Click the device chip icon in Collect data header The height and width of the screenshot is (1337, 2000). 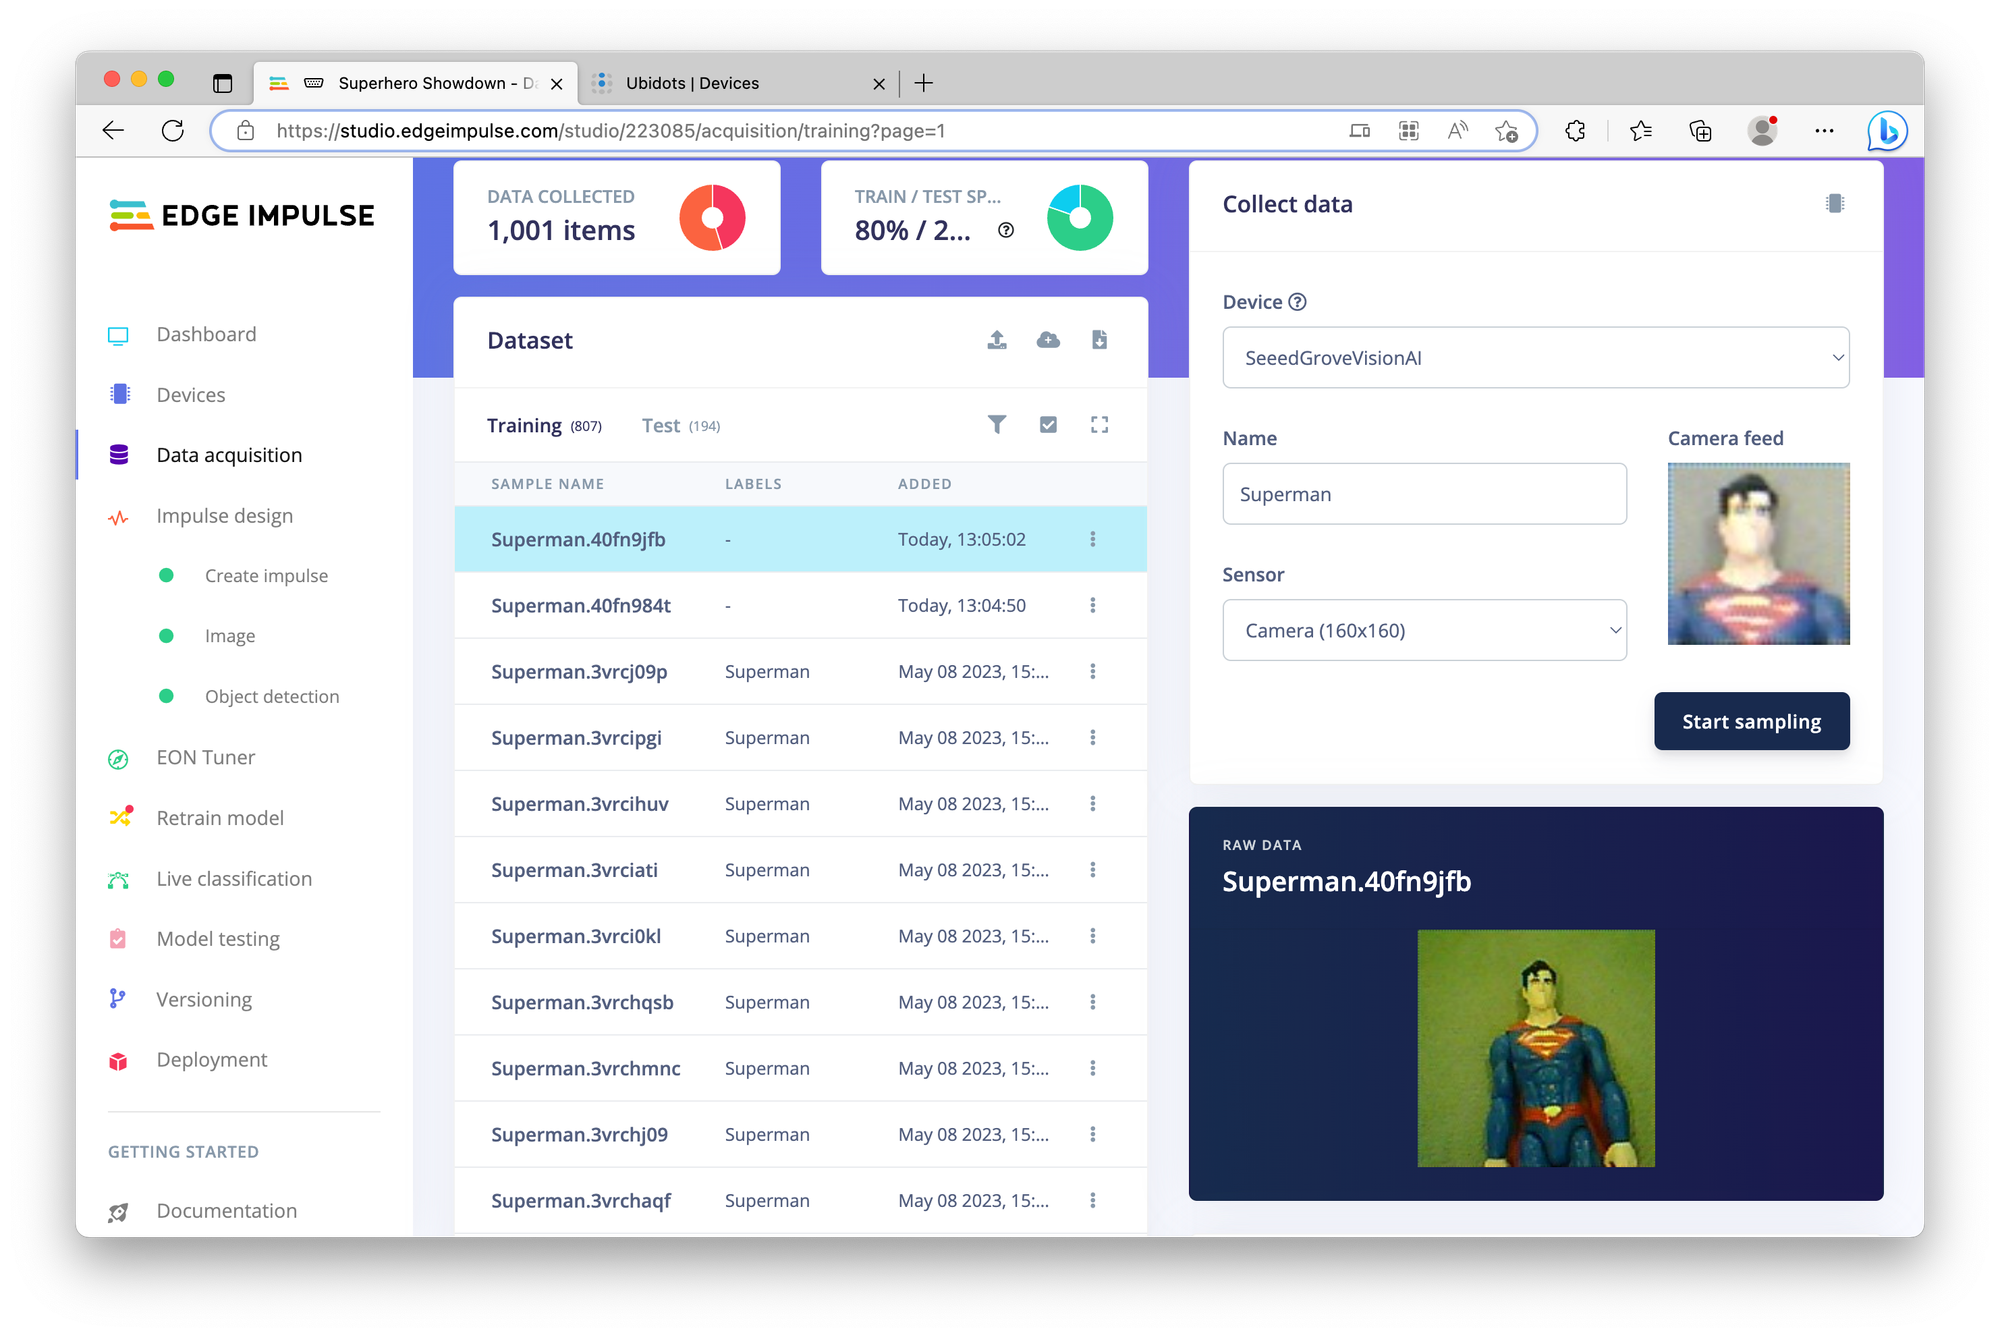[1834, 204]
